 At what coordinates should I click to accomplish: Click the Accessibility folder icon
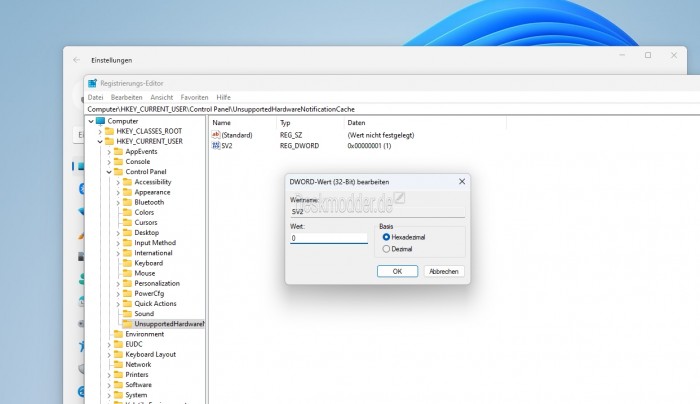point(126,182)
